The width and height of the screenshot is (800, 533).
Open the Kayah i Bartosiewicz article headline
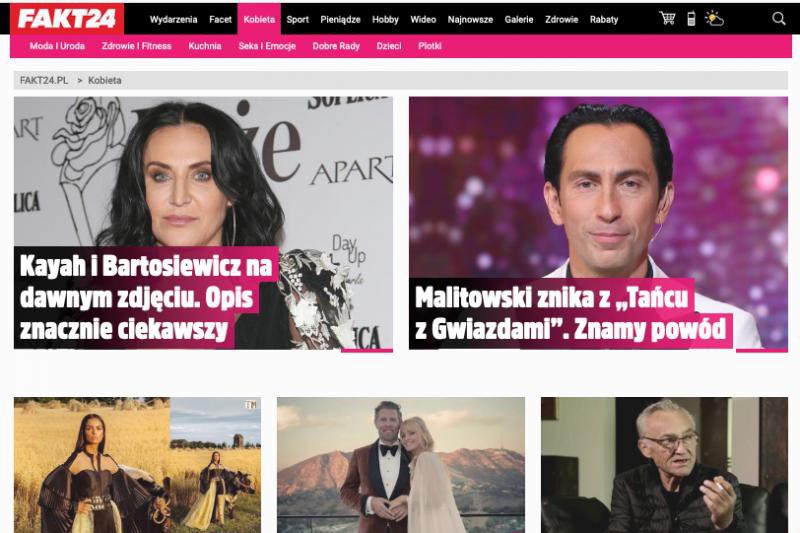coord(146,297)
